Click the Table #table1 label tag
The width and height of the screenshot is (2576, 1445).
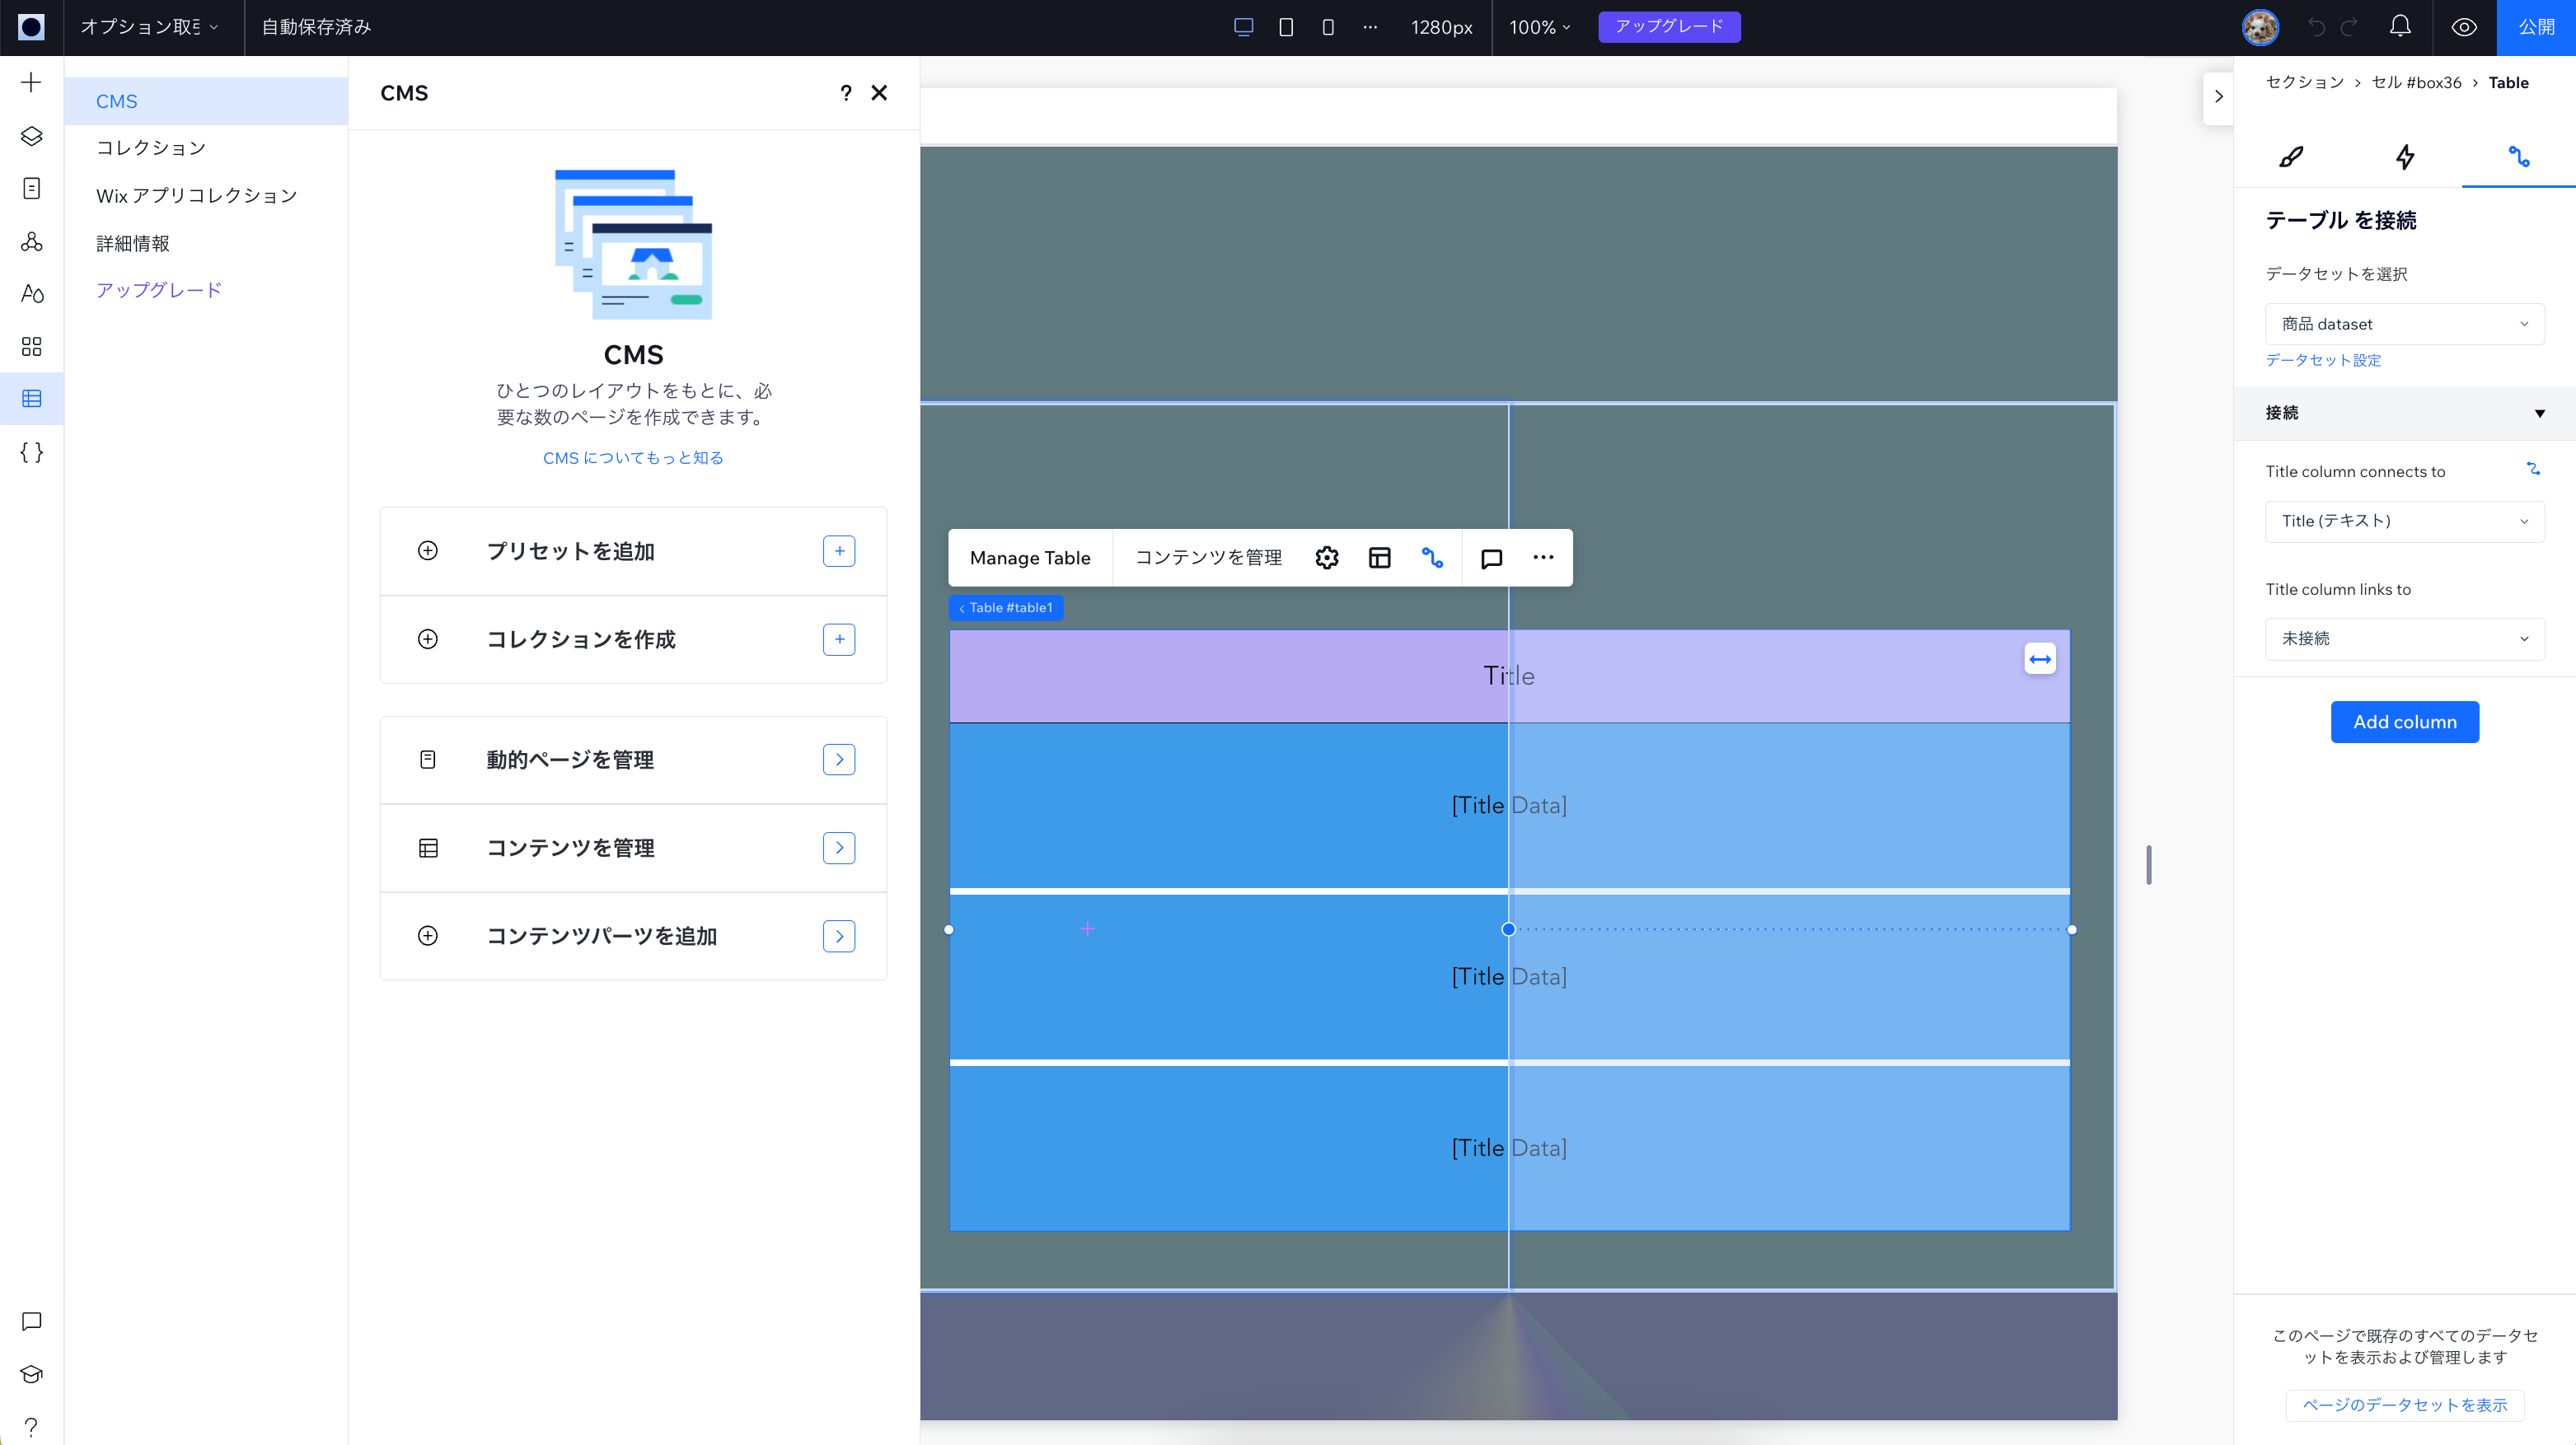[x=1005, y=608]
